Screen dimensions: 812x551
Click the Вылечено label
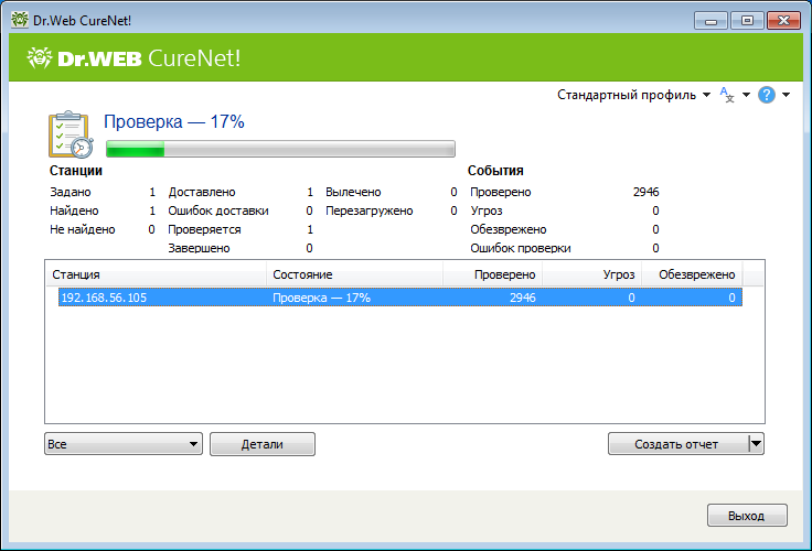353,192
